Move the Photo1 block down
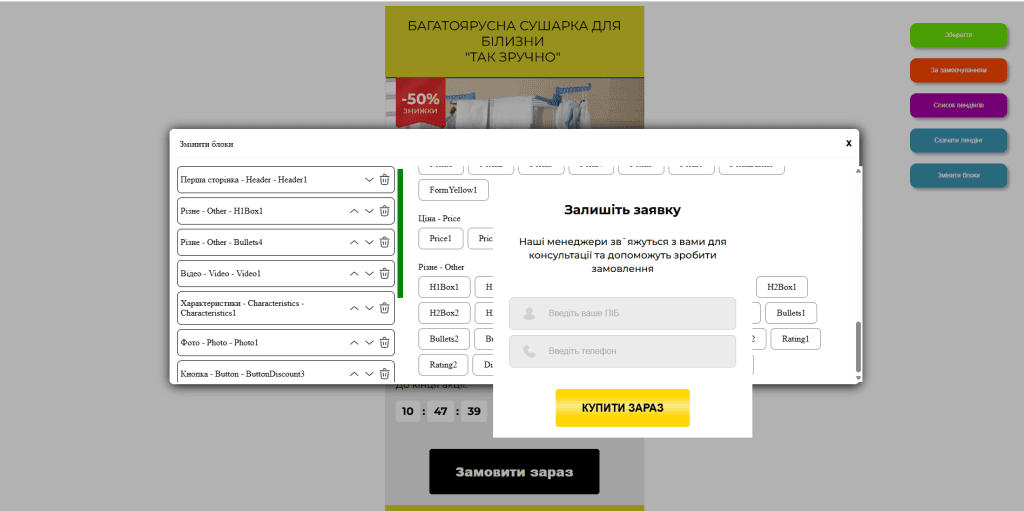1024x511 pixels. (369, 342)
